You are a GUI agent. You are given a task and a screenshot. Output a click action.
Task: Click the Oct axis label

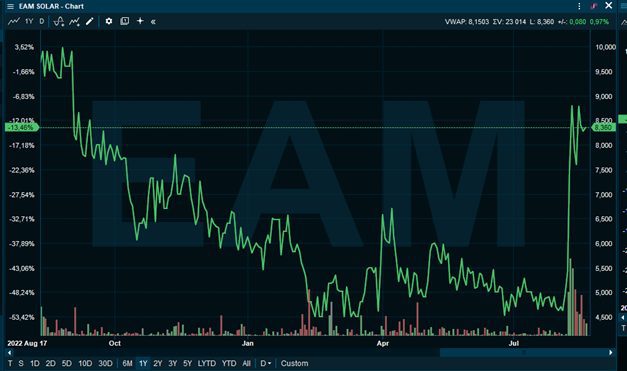[x=115, y=343]
